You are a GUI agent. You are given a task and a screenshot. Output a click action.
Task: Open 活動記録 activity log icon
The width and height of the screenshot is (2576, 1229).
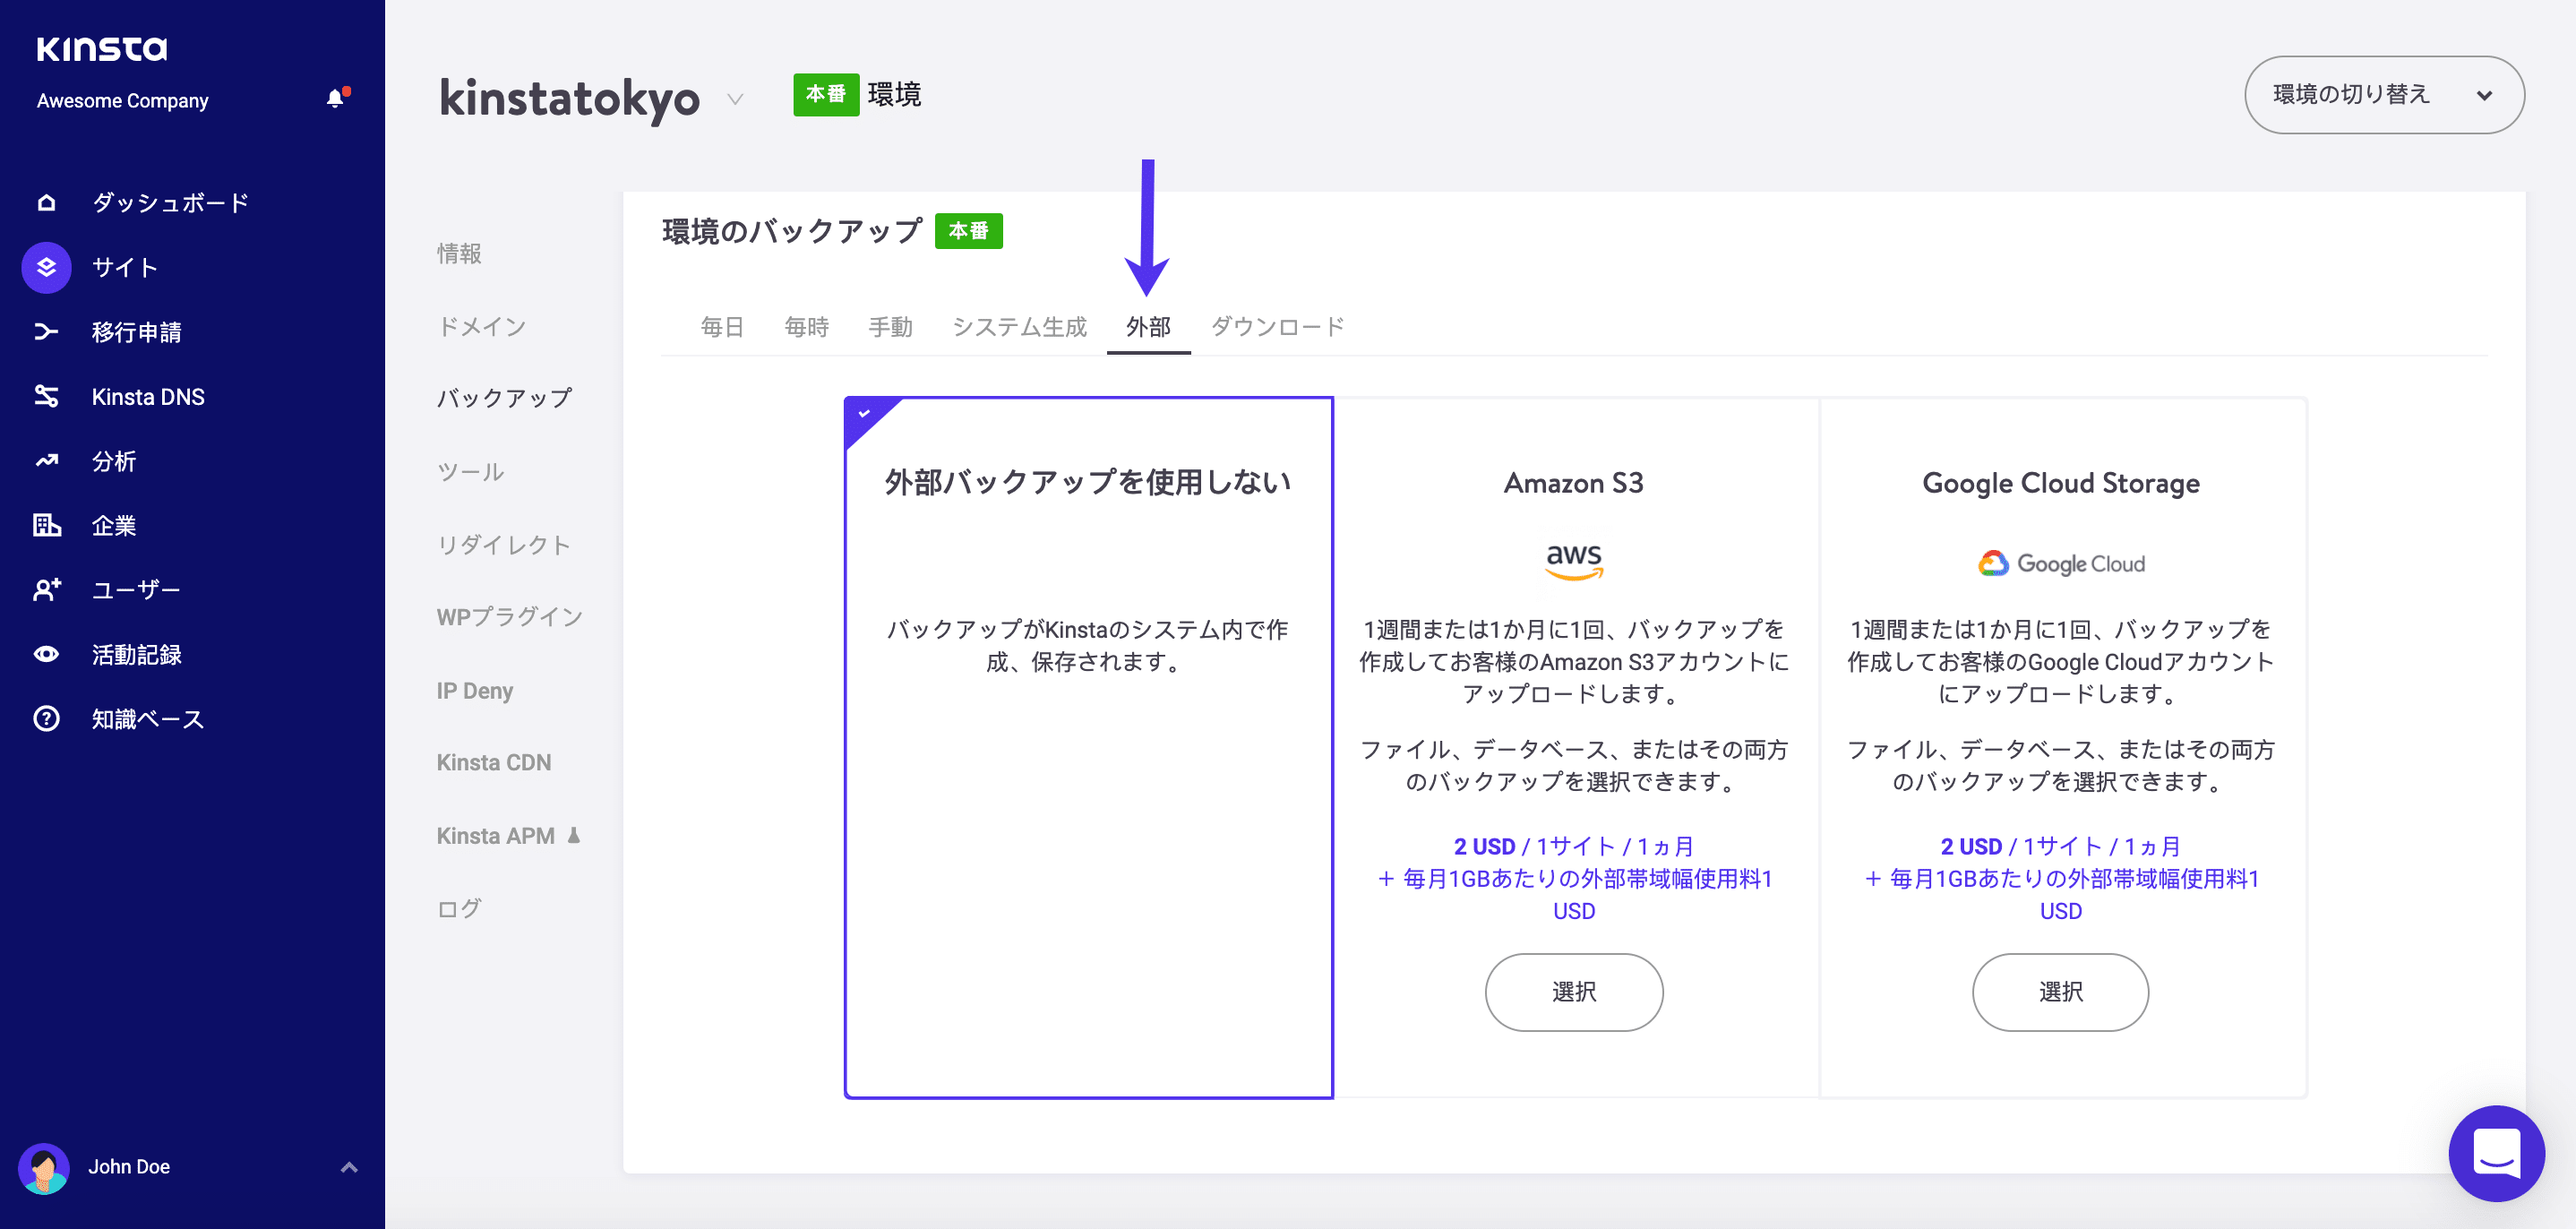[x=45, y=654]
